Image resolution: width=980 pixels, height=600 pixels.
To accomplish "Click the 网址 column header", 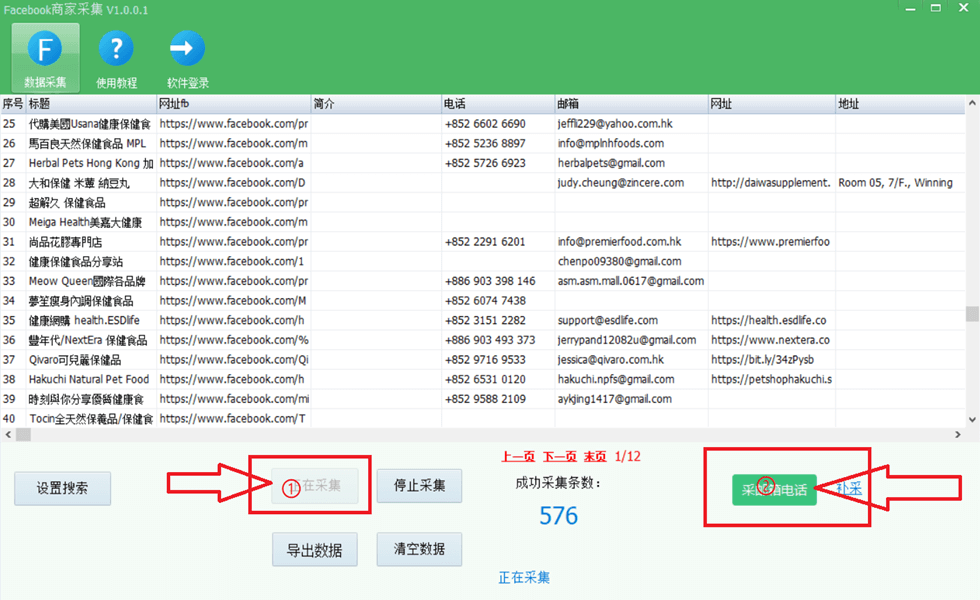I will pos(772,104).
